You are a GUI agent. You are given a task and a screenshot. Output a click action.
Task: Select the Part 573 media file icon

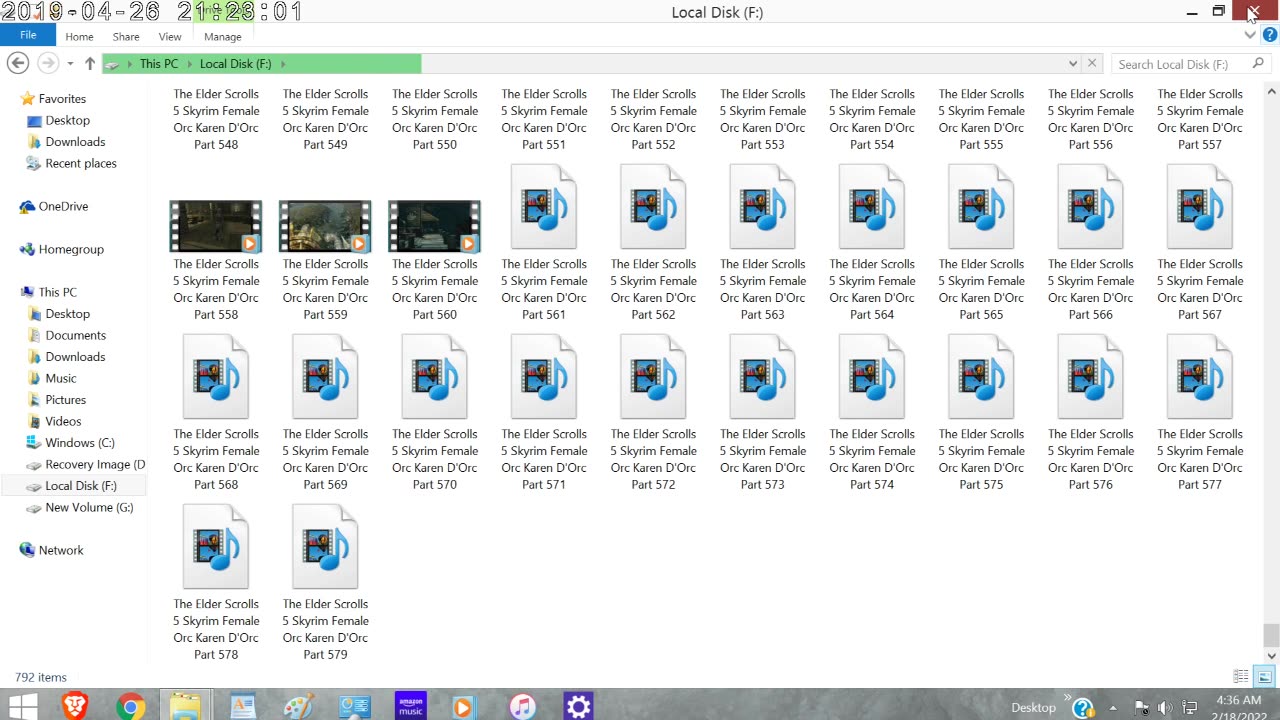762,377
